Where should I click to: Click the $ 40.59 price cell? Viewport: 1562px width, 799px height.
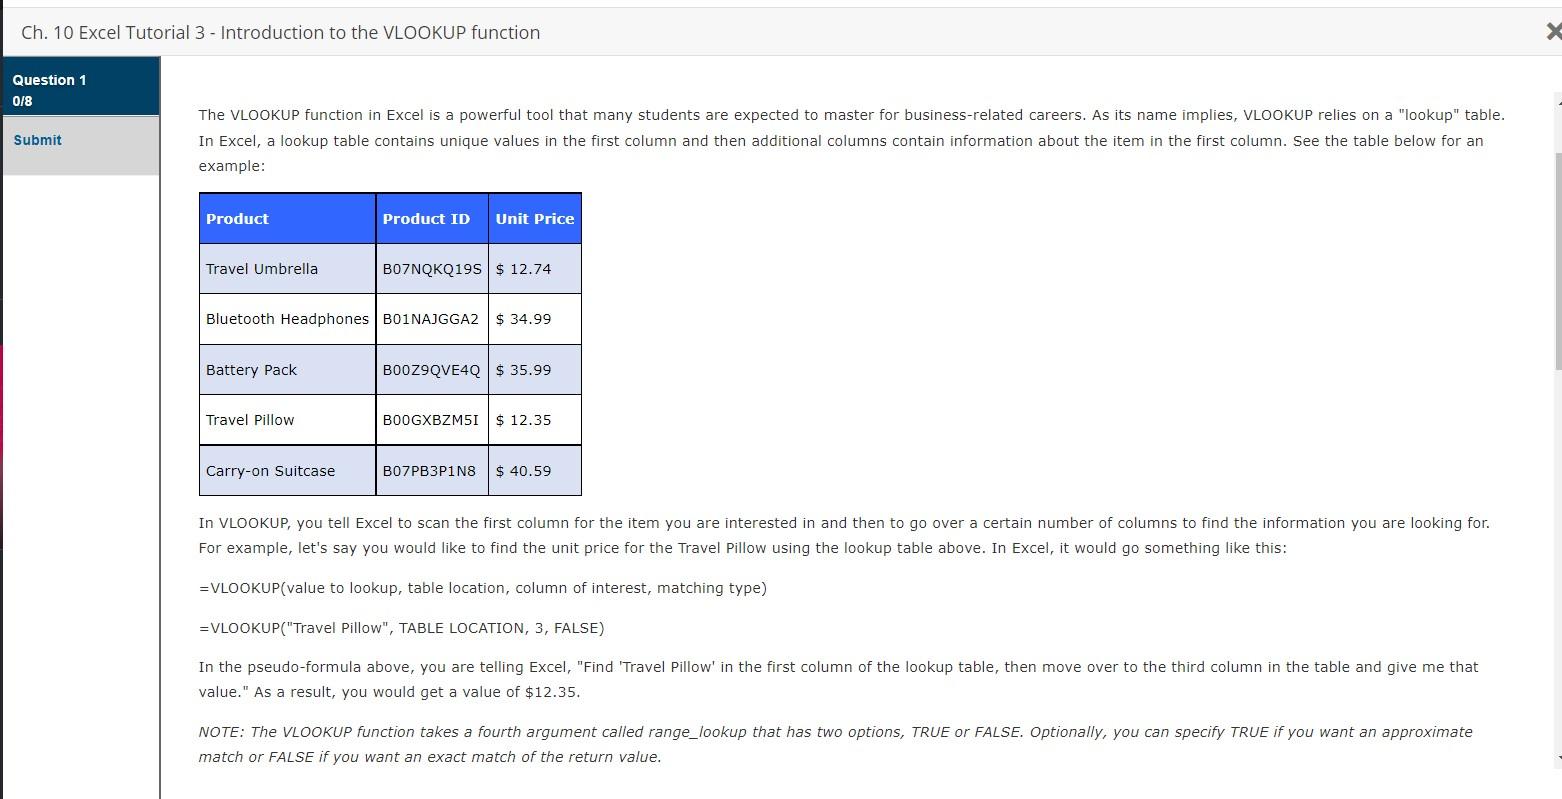[x=535, y=471]
